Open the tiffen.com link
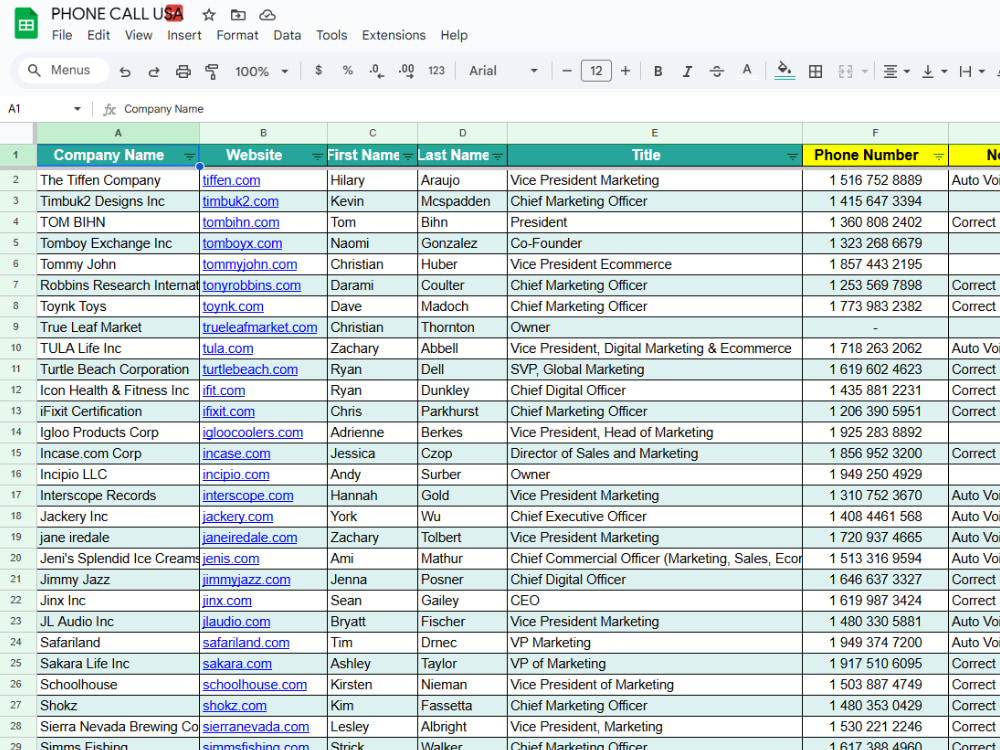The width and height of the screenshot is (1000, 750). pos(231,180)
